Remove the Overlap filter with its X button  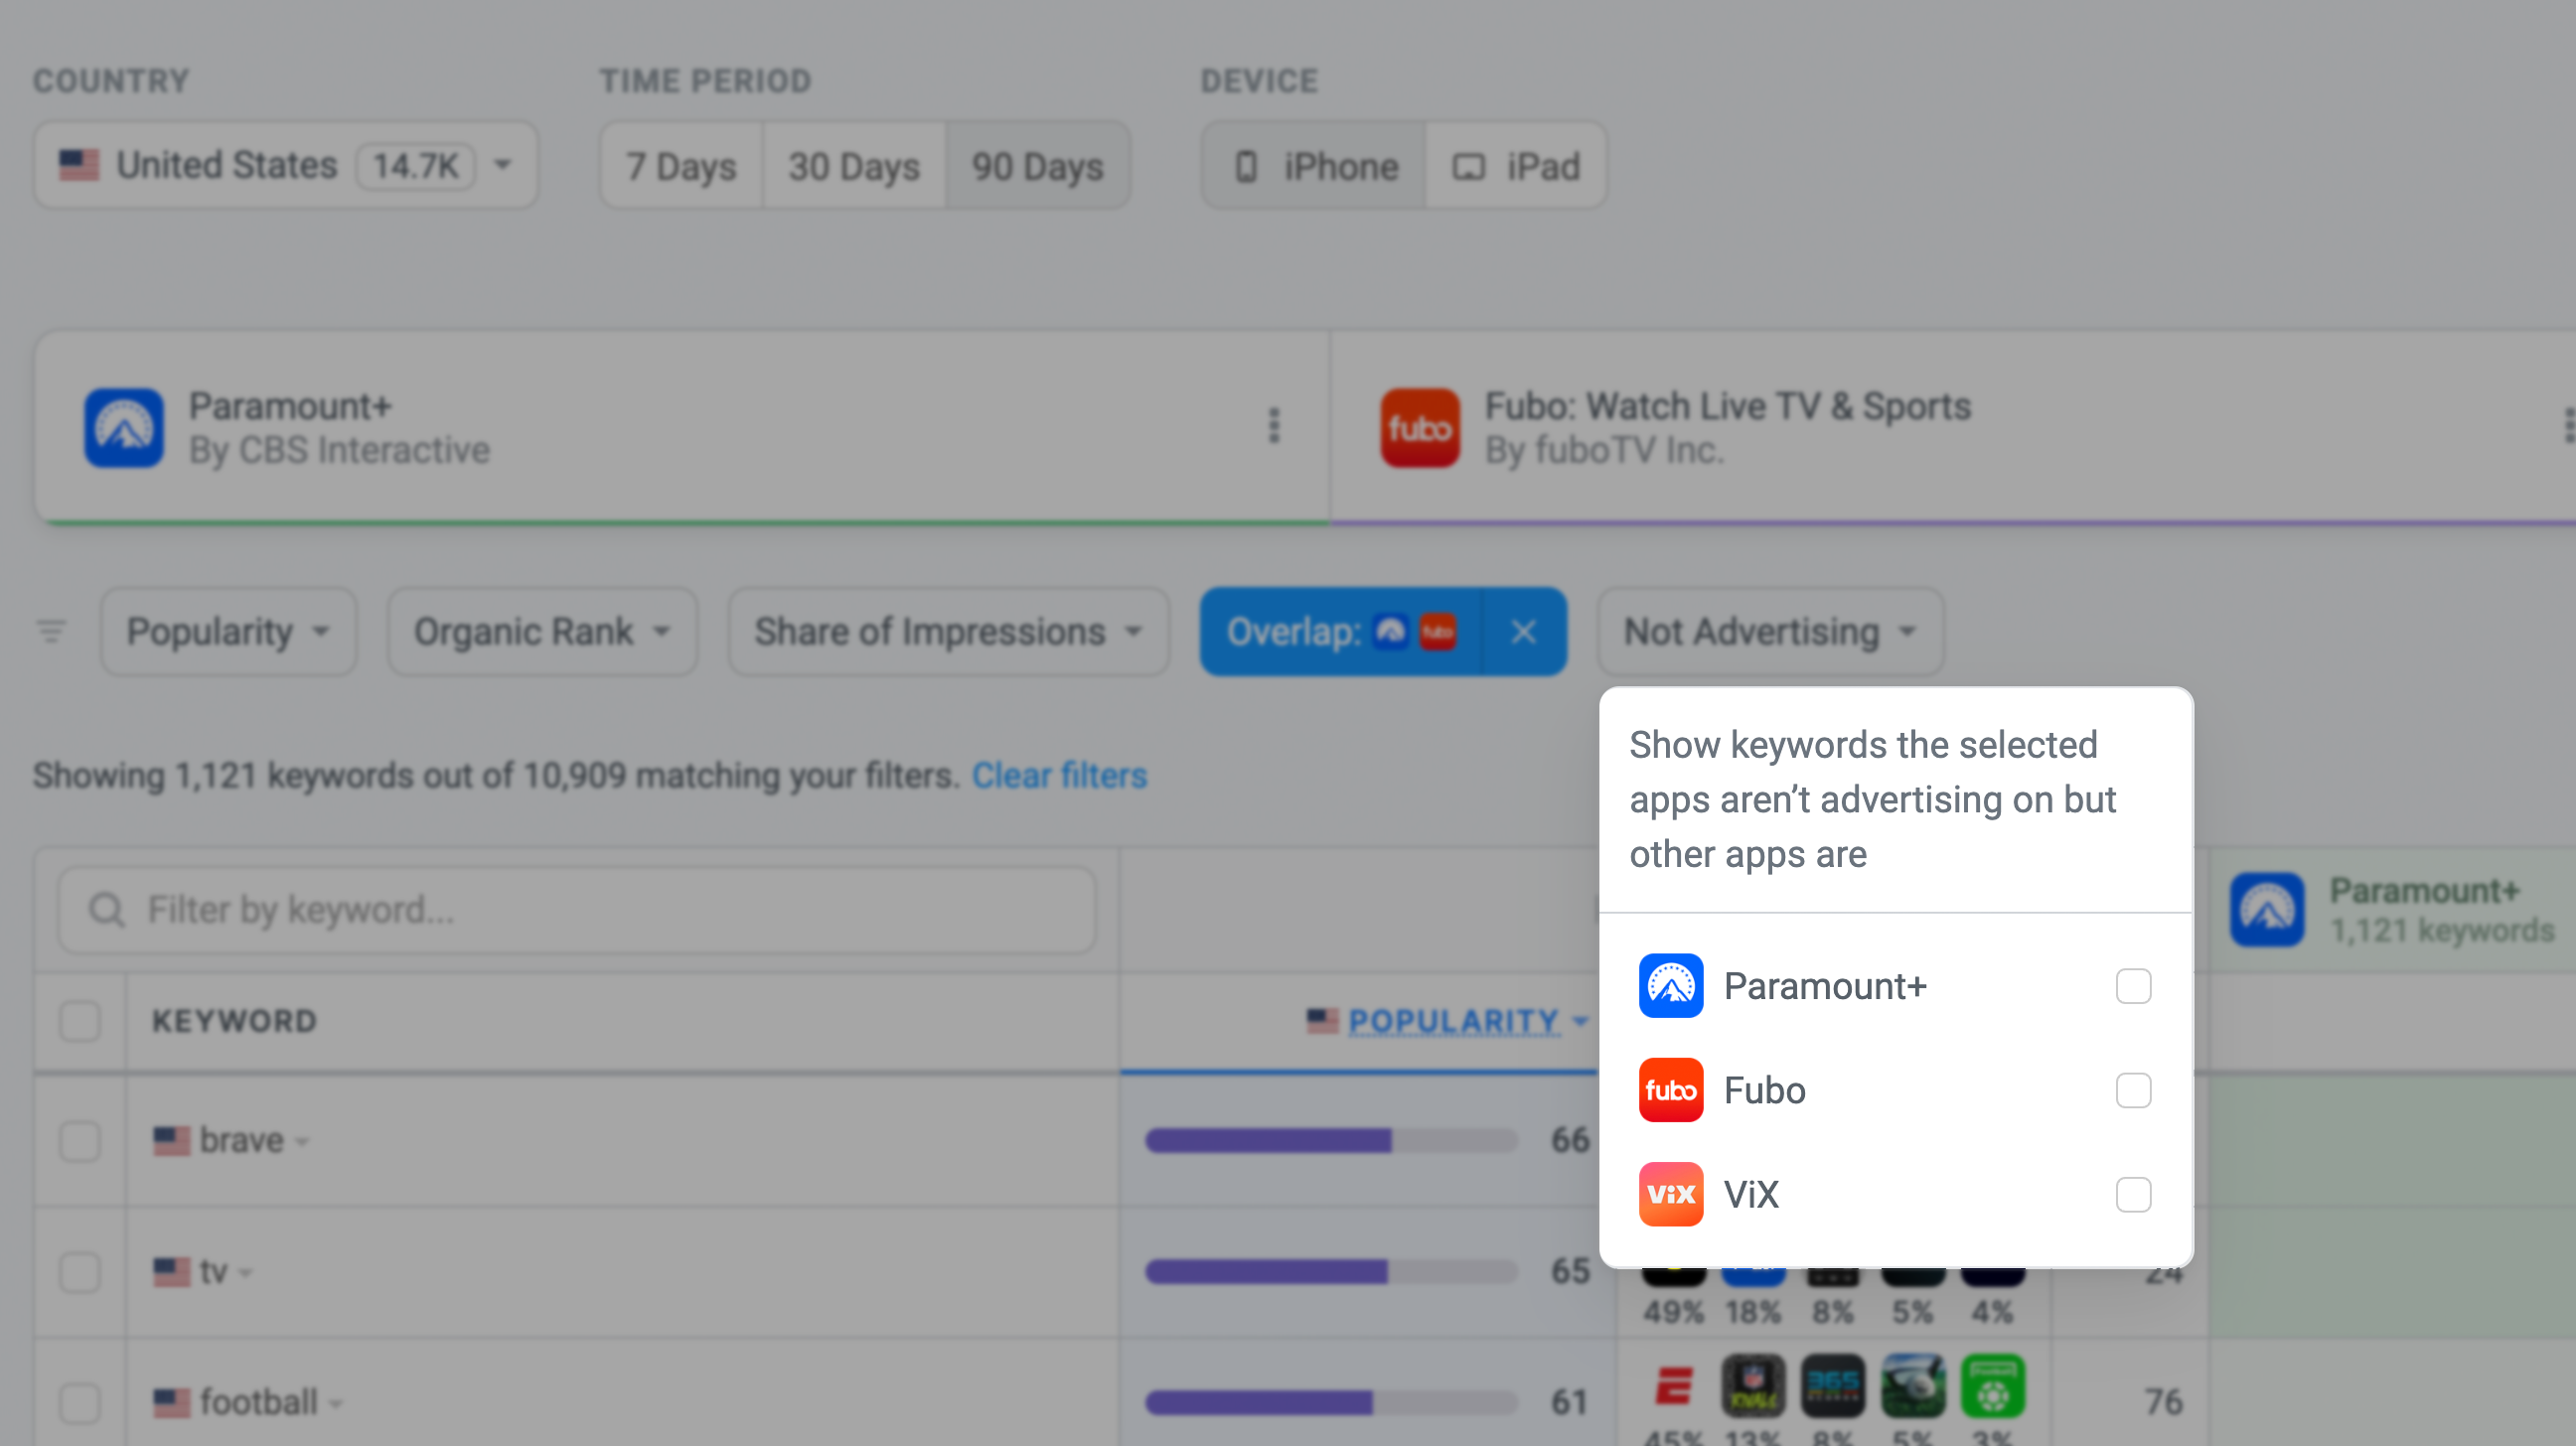click(1524, 631)
